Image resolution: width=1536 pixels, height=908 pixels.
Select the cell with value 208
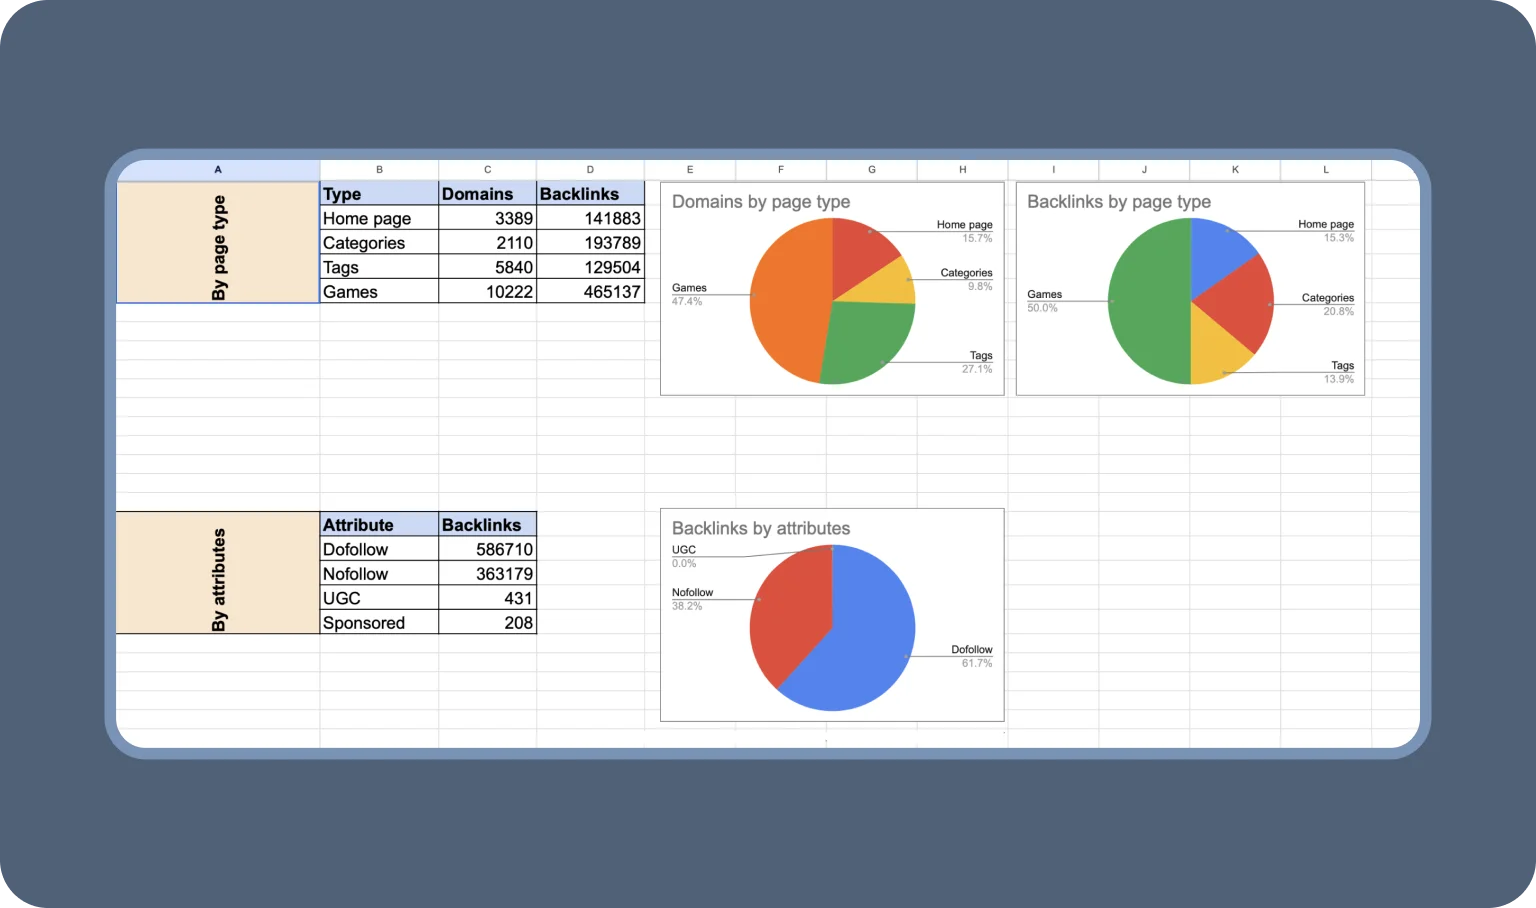coord(487,622)
